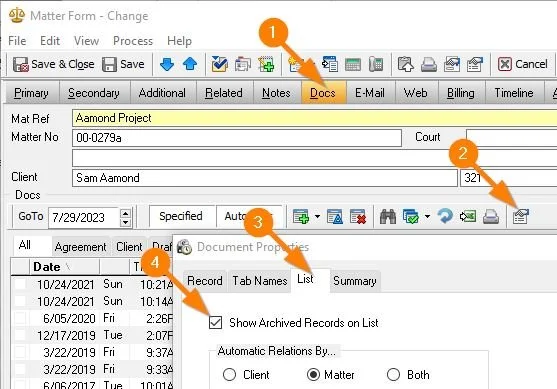Switch to the E-Mail tab
The width and height of the screenshot is (557, 389).
[370, 93]
